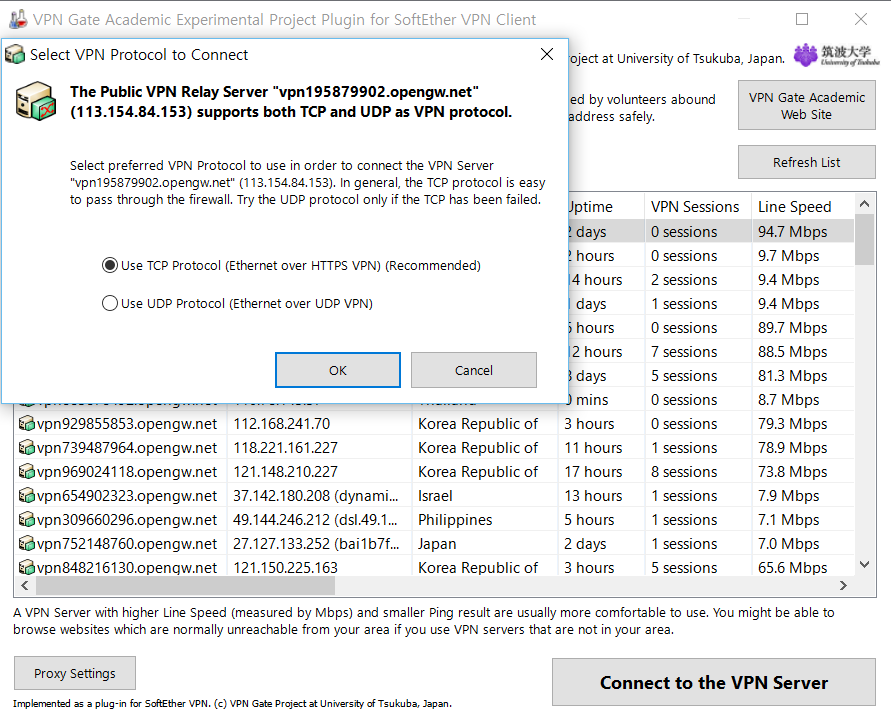This screenshot has width=891, height=717.
Task: Select host vpn309660296.opengw.net
Action: pos(127,520)
